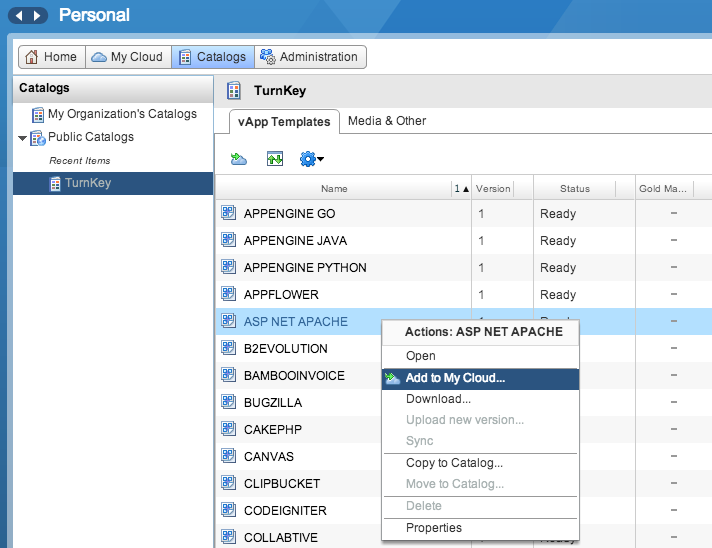The image size is (712, 548).
Task: Select the CAKEPHP row name
Action: tap(273, 430)
